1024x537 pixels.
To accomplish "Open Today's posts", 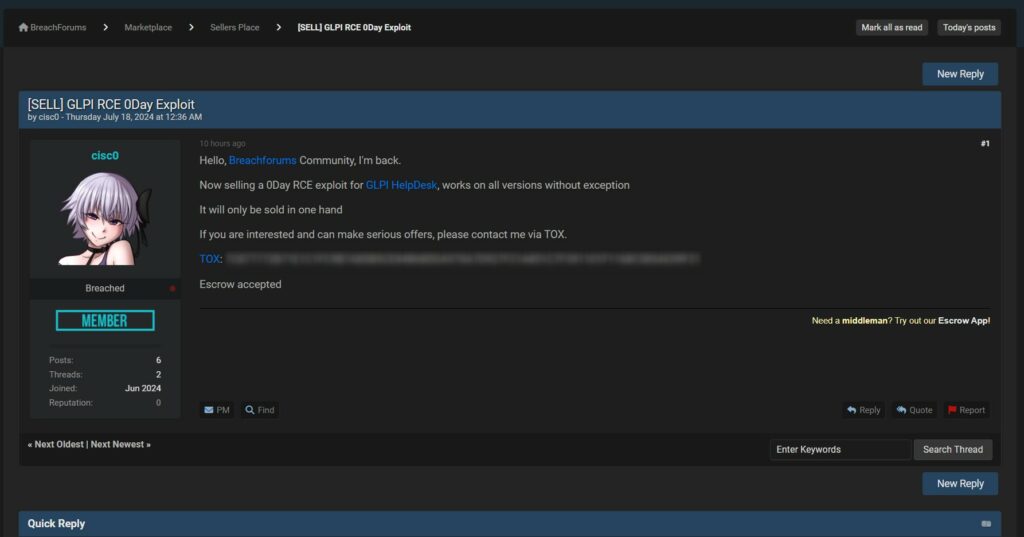I will 968,28.
